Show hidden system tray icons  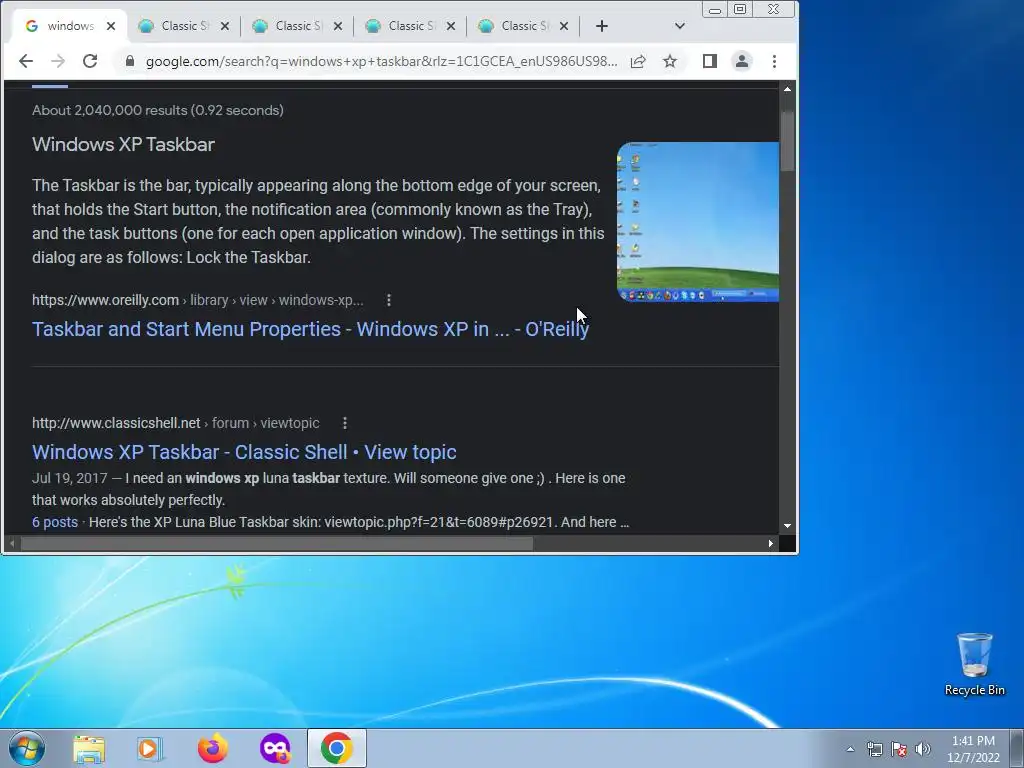point(850,749)
